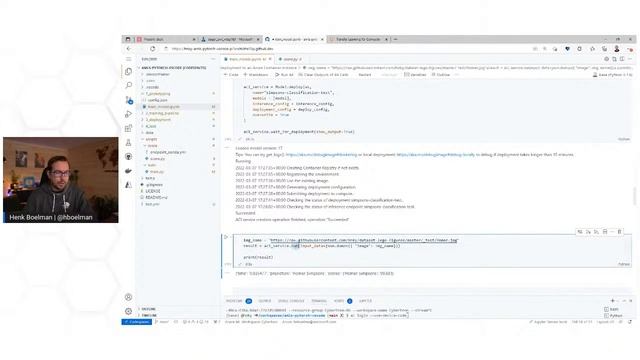Open the Search view in activity bar
640x360 pixels.
coord(129,86)
